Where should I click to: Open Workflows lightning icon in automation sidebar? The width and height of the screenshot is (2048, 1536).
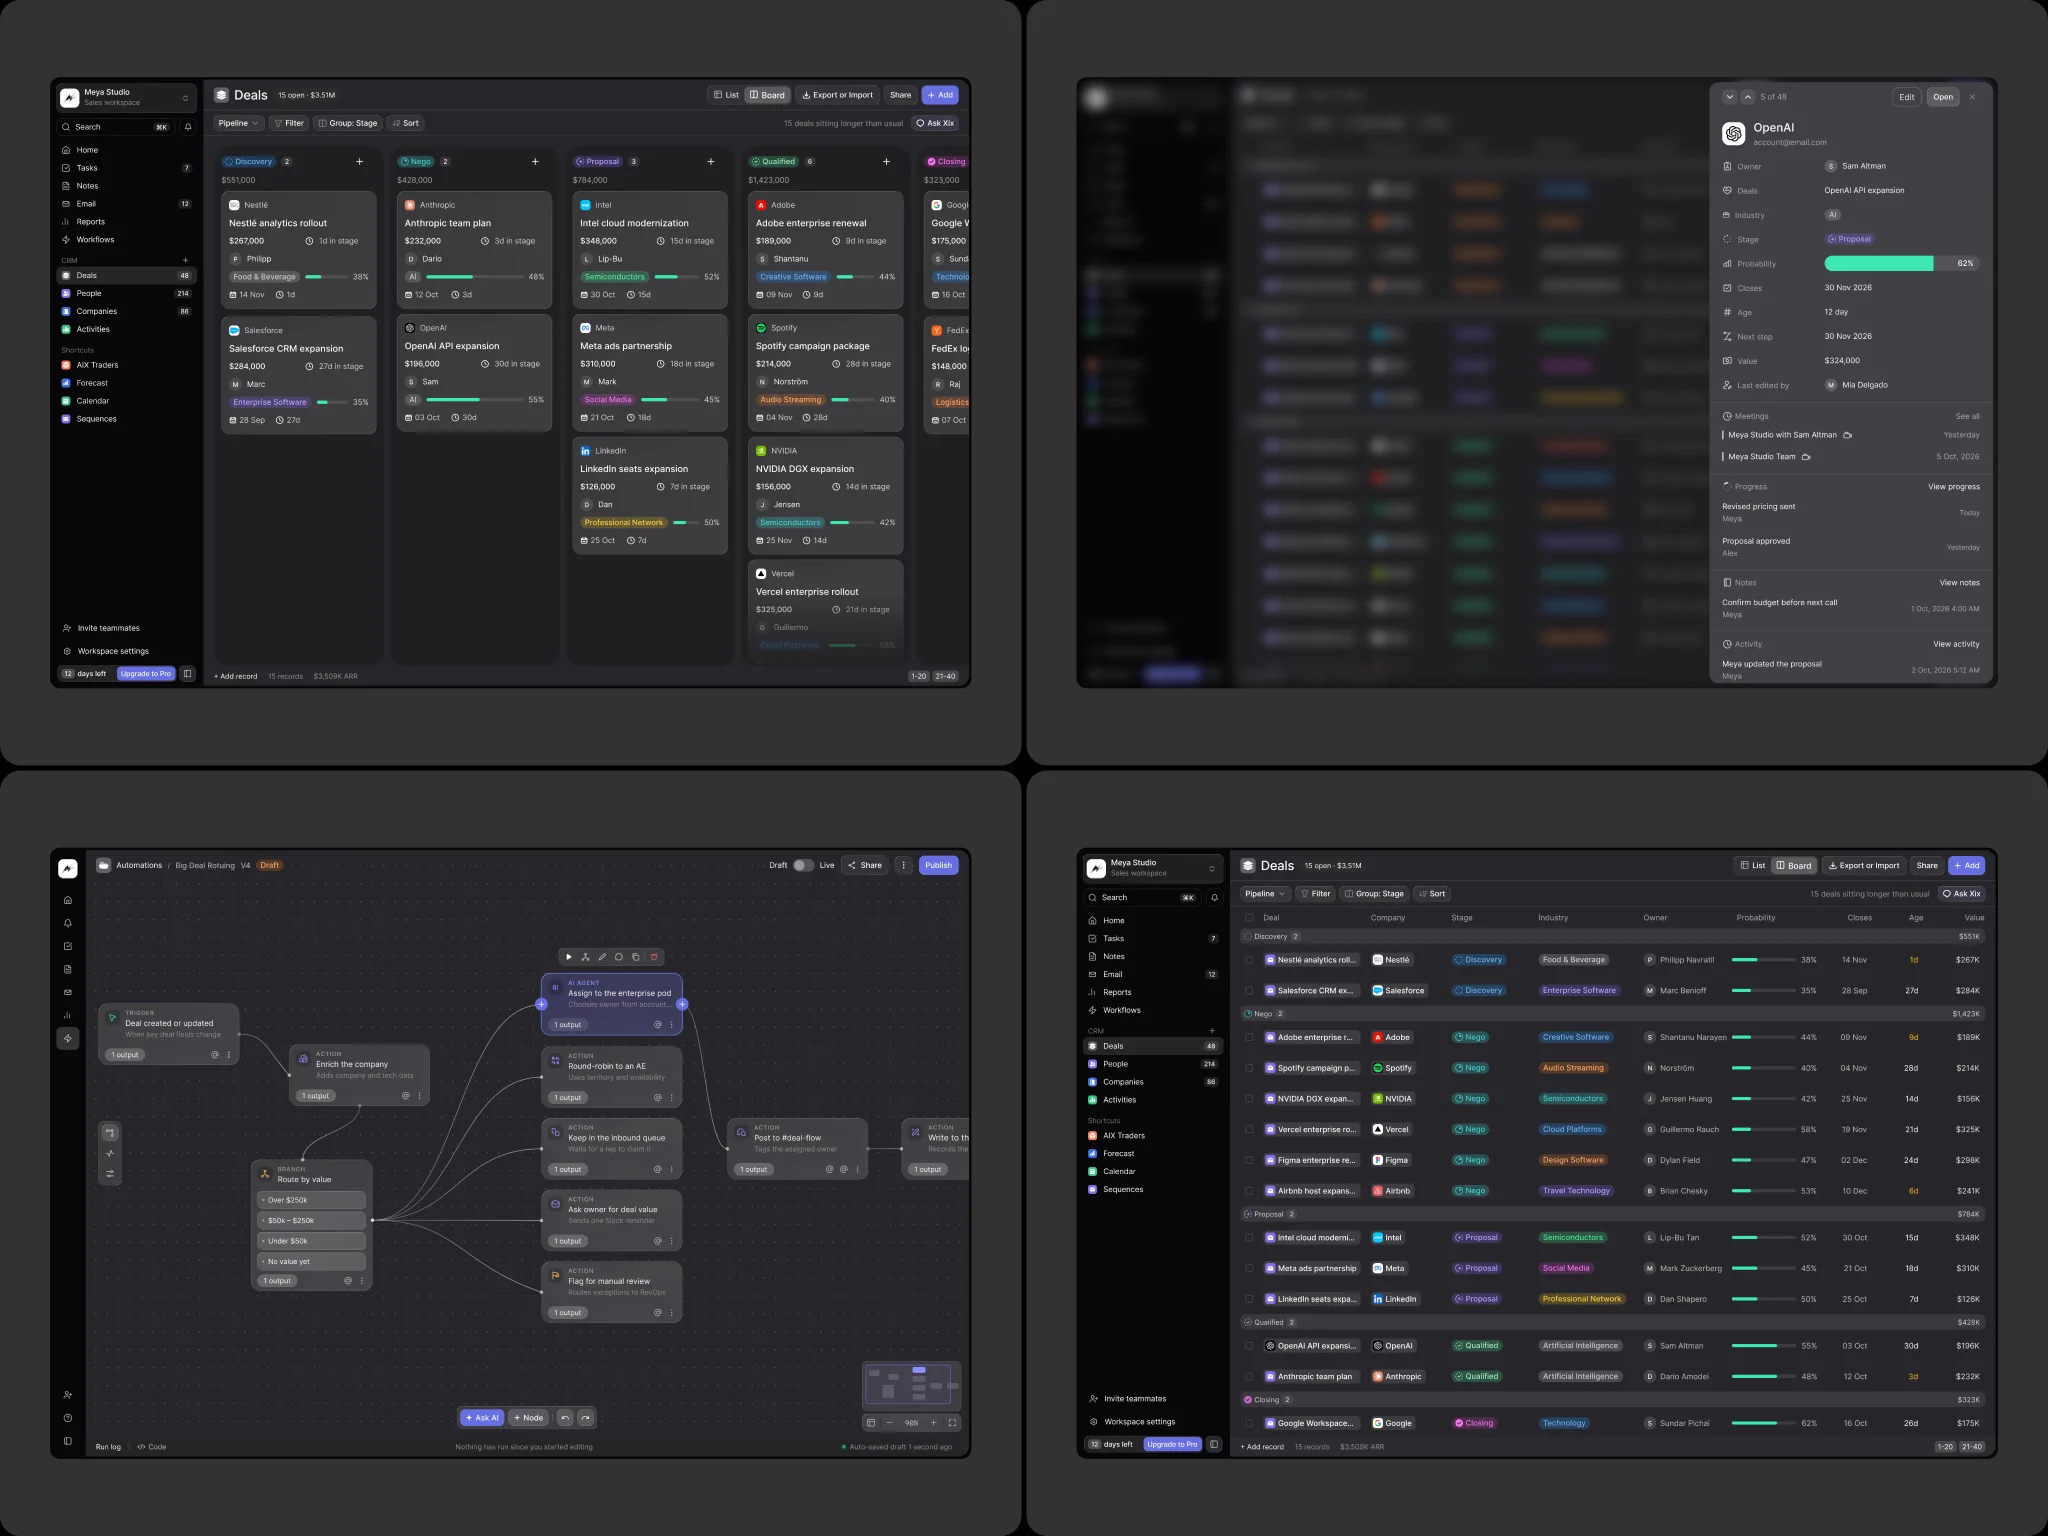68,1038
